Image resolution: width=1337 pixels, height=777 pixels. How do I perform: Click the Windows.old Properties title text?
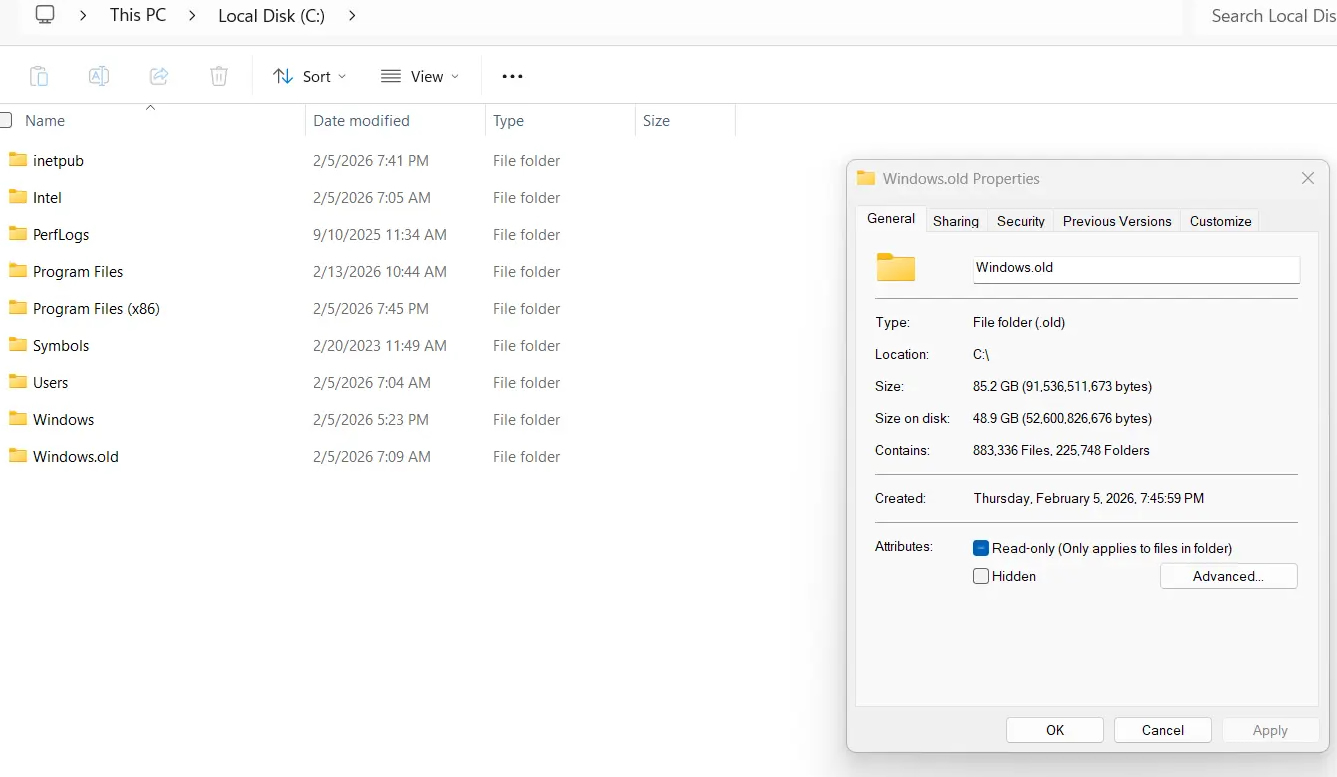point(961,178)
